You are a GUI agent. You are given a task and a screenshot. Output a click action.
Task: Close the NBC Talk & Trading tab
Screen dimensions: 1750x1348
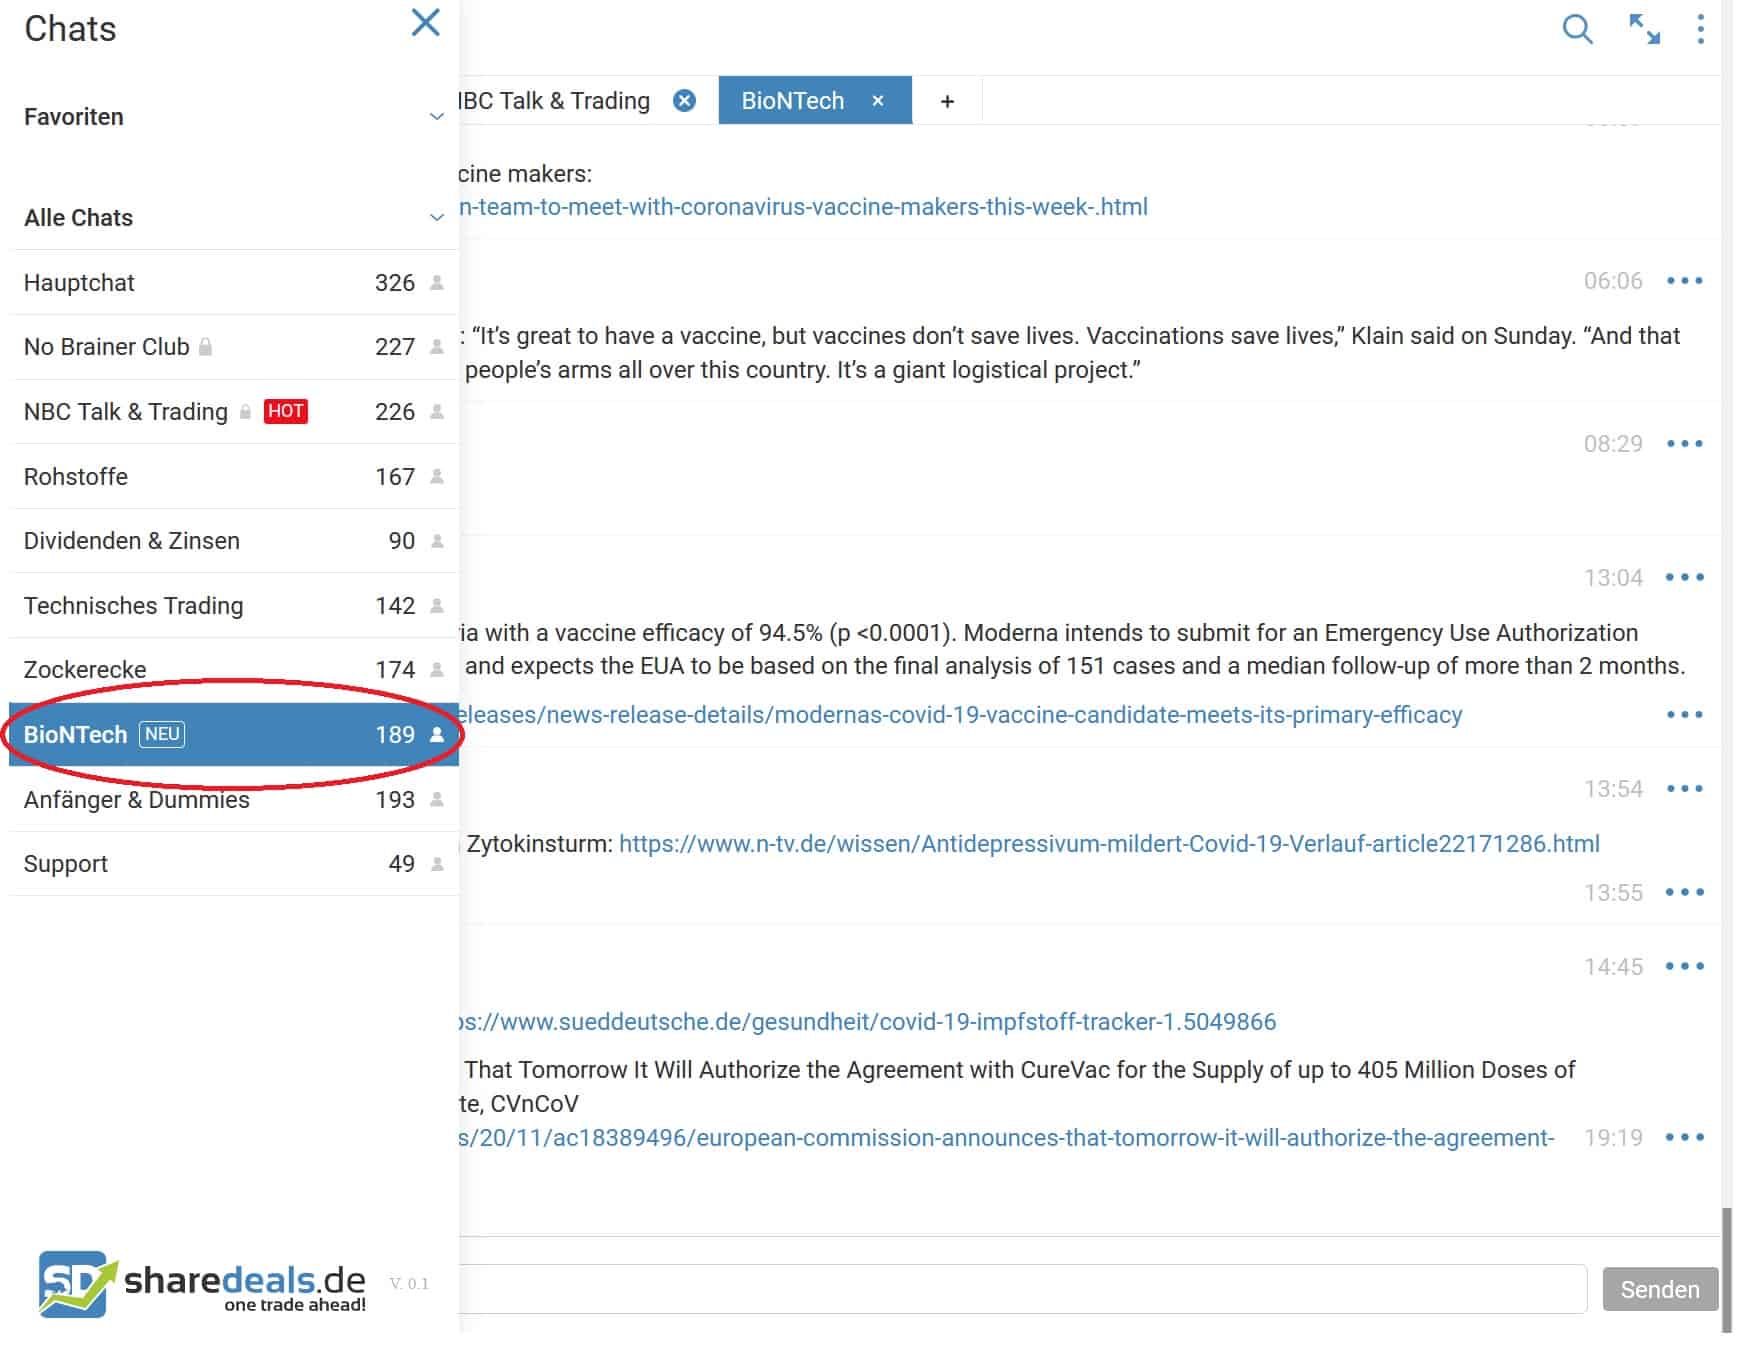(684, 100)
